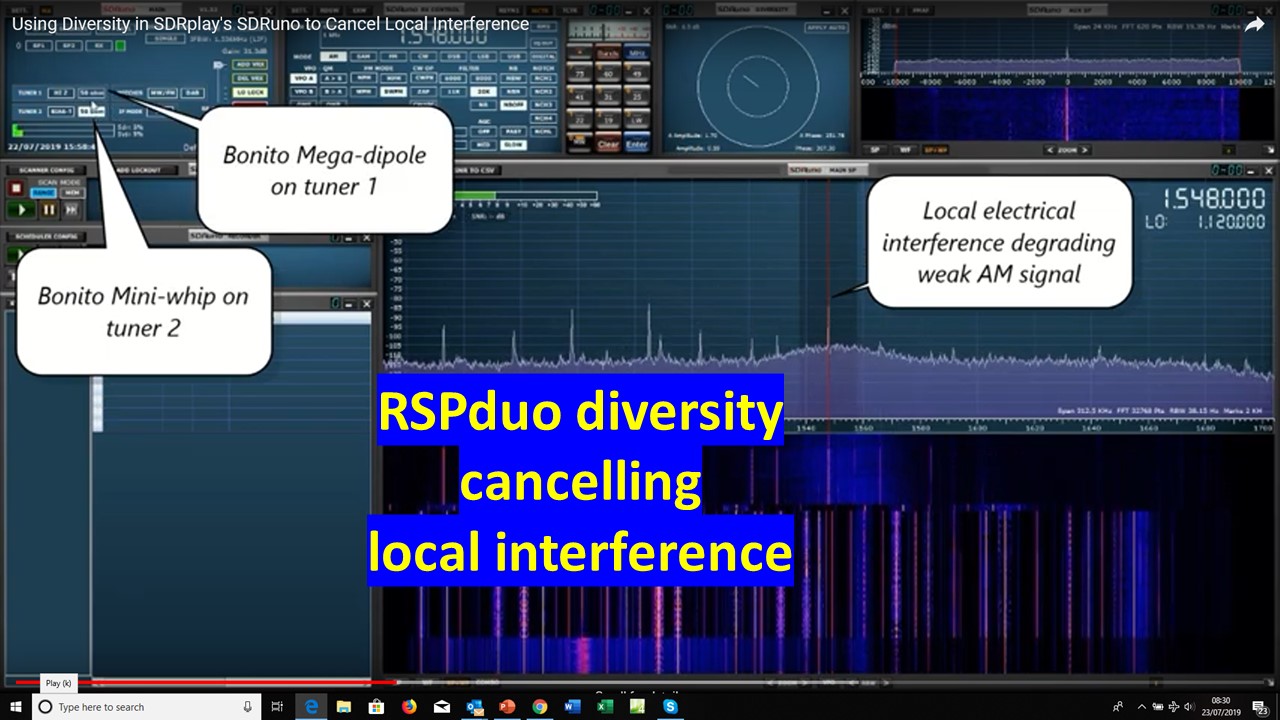Open Skype from the taskbar

click(670, 707)
